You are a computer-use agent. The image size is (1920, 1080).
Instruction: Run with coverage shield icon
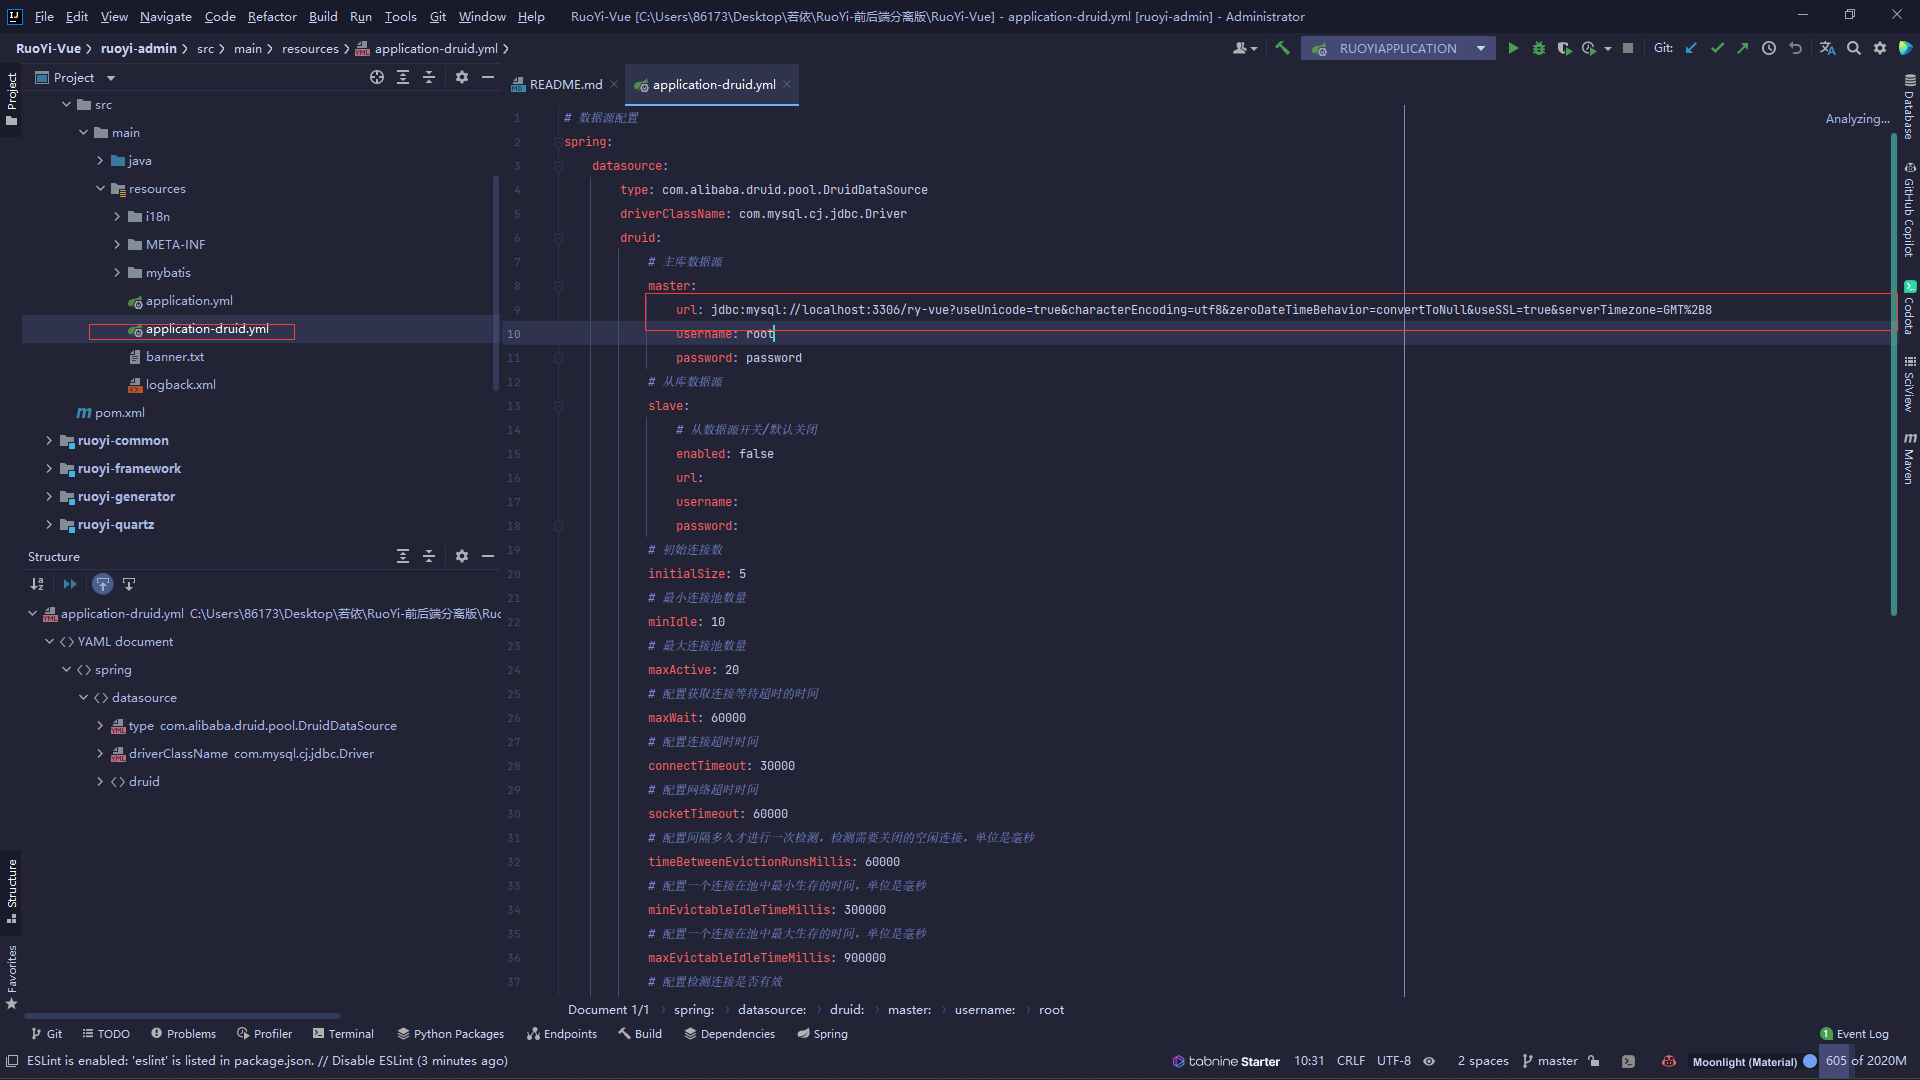coord(1564,48)
